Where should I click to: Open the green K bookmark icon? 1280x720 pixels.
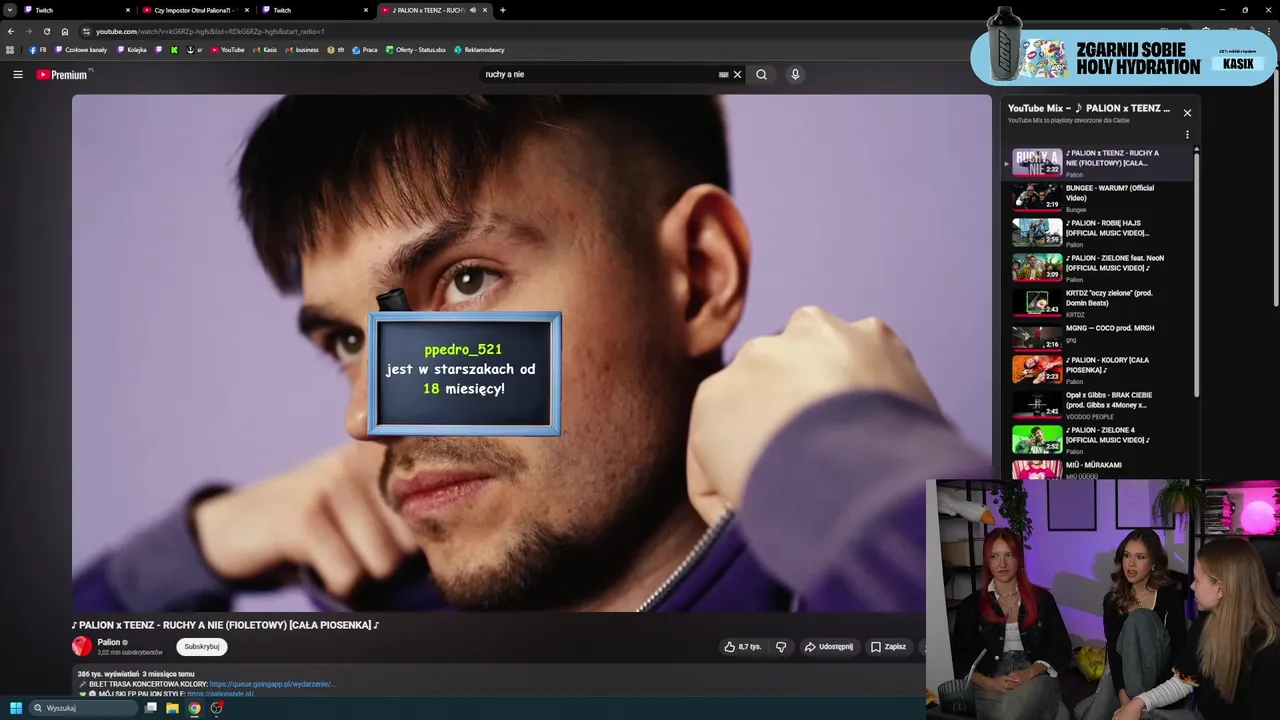174,50
